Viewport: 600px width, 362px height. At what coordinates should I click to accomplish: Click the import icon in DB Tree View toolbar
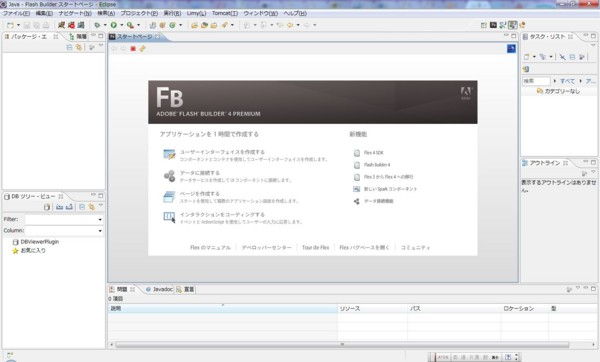point(59,207)
